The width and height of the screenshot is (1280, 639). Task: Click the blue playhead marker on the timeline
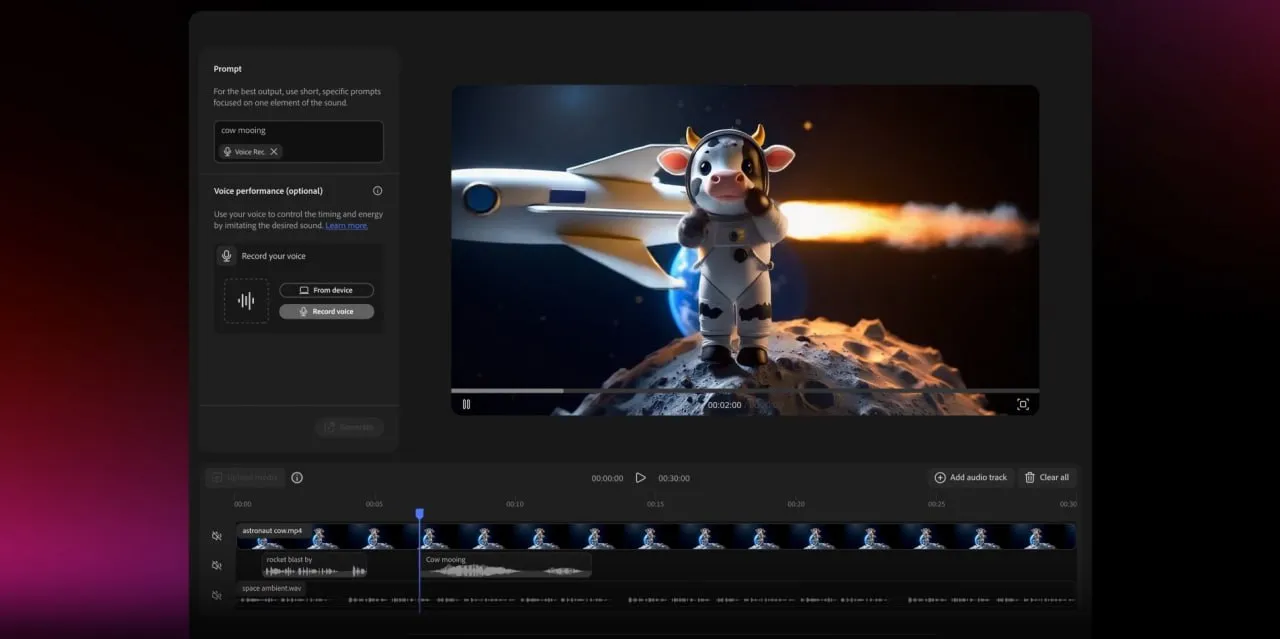420,512
